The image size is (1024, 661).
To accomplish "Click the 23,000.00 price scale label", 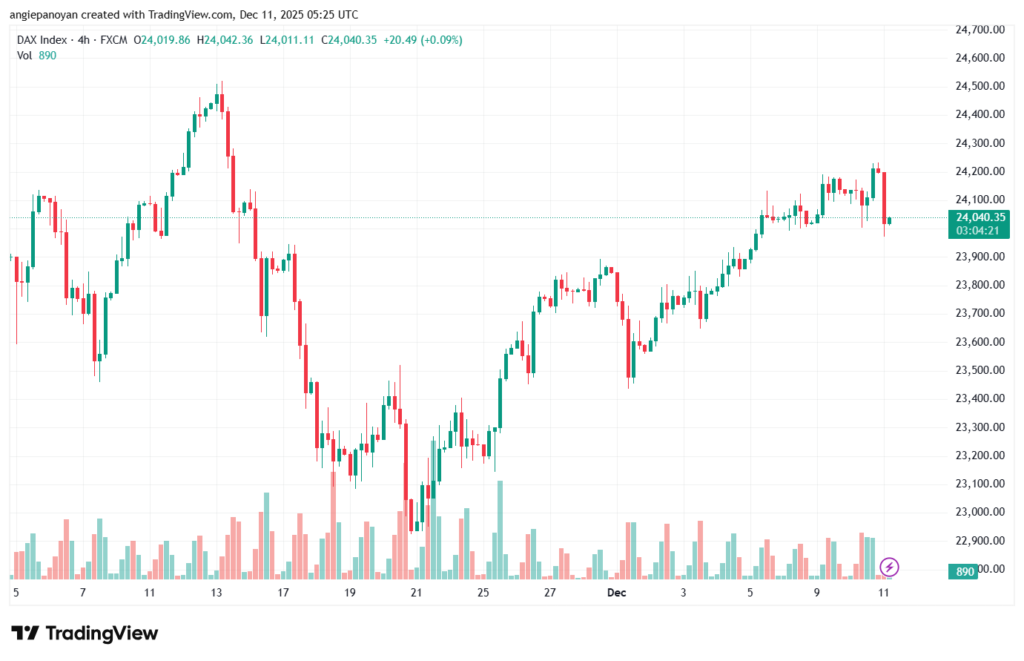I will [x=980, y=512].
